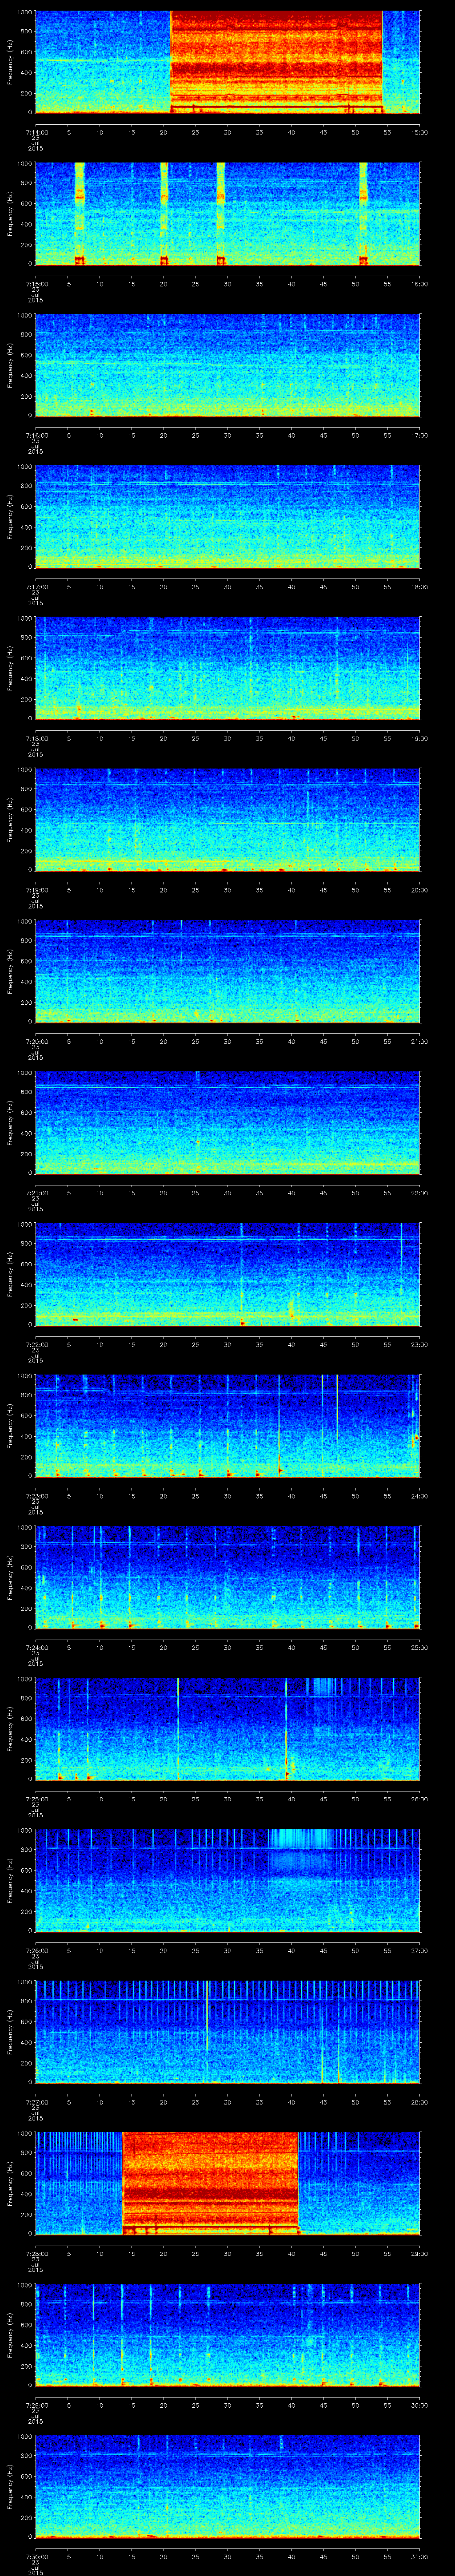455x2576 pixels.
Task: Click the 7:28:00 start time label
Action: [37, 2254]
